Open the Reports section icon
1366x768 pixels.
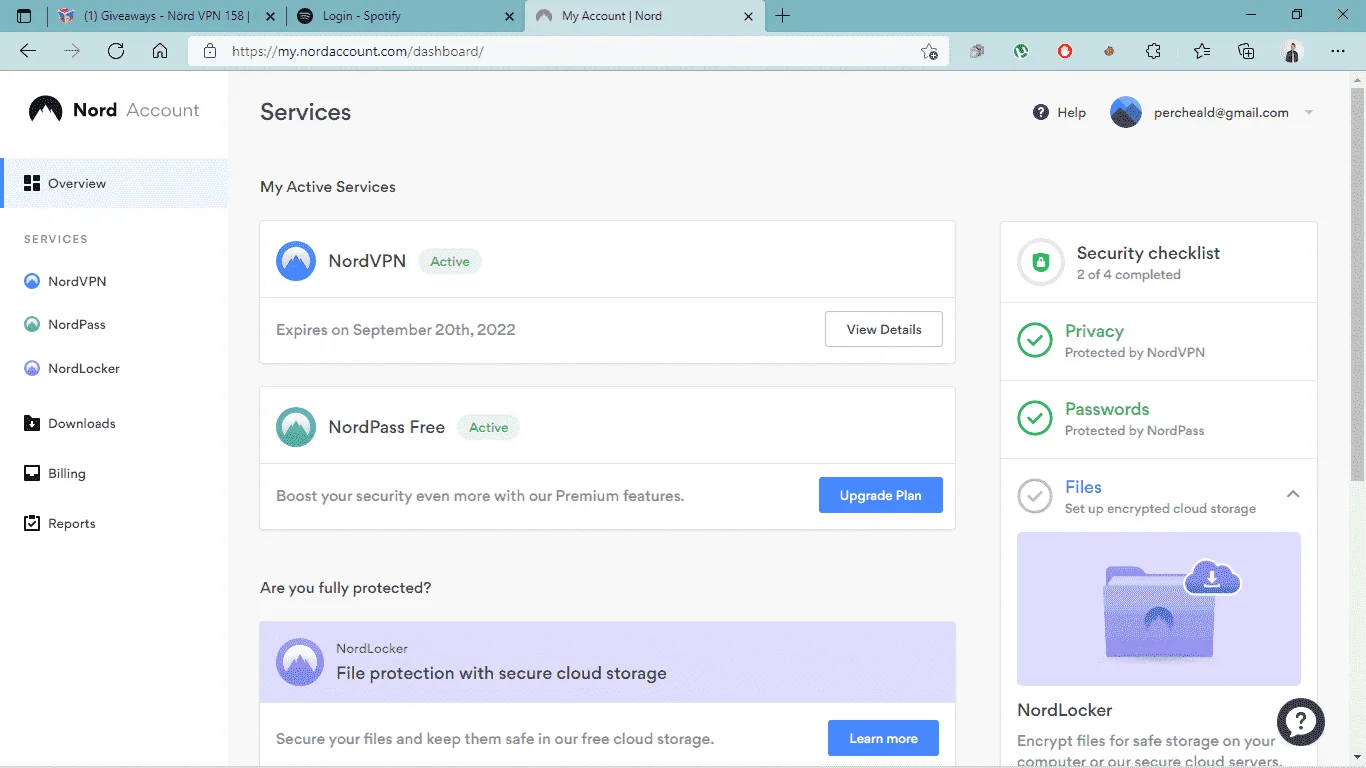pyautogui.click(x=32, y=524)
